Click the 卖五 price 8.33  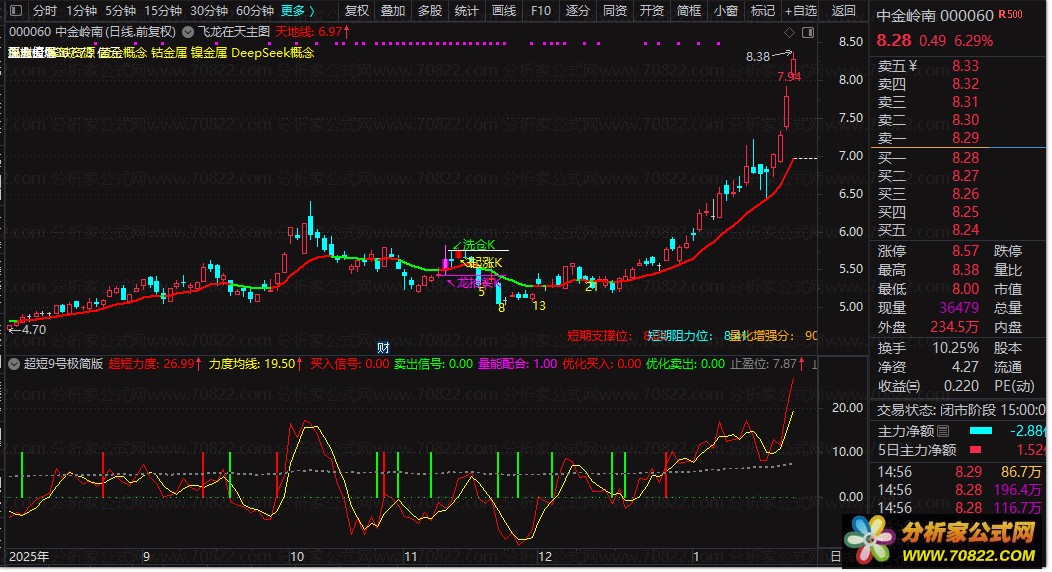pos(965,66)
